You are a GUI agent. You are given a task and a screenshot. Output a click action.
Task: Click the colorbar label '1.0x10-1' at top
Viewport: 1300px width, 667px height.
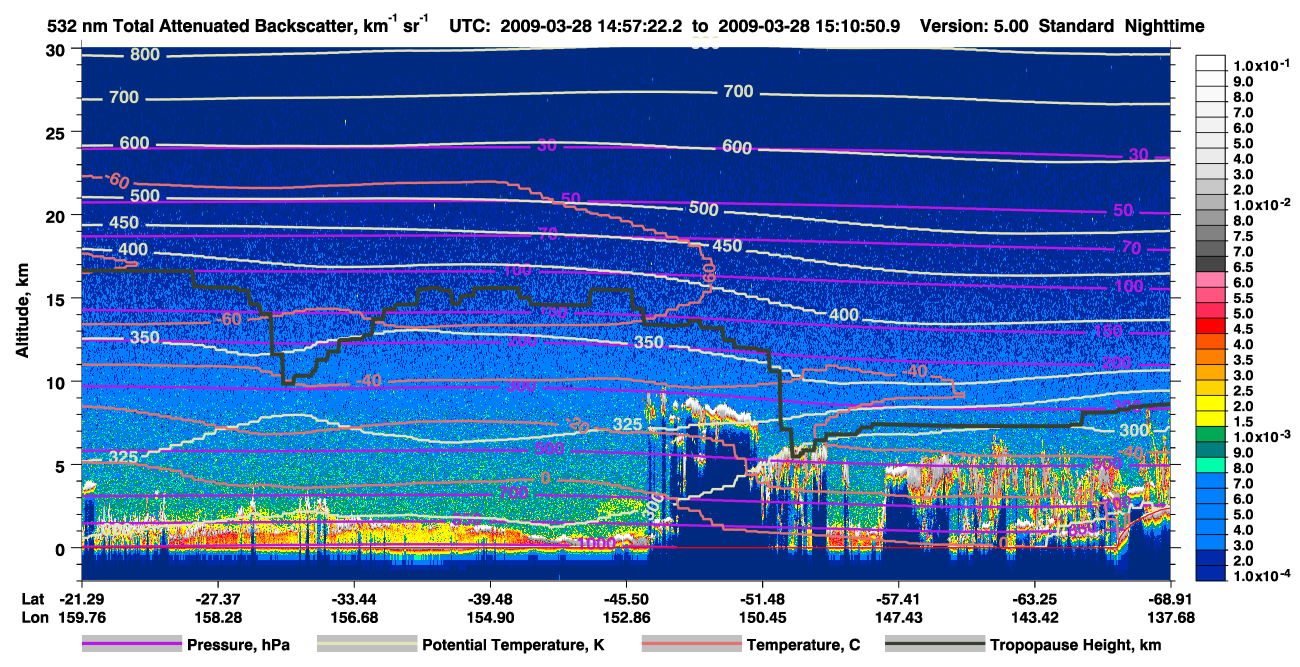(x=1260, y=66)
